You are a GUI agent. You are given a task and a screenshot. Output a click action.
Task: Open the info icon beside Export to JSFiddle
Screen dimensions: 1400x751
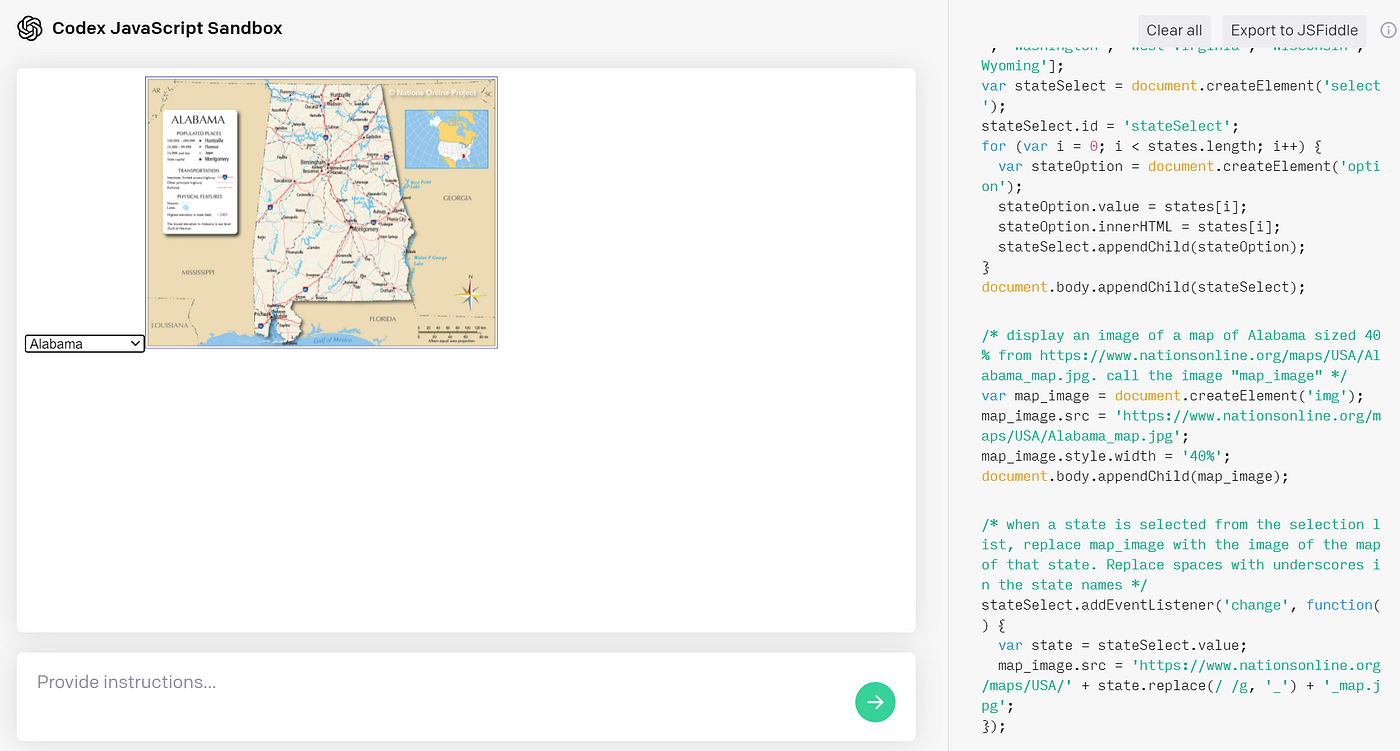point(1388,30)
